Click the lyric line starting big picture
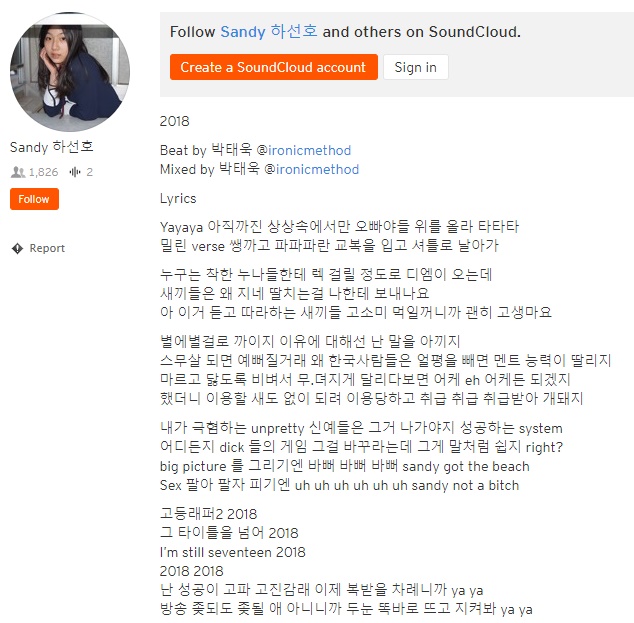 click(x=344, y=466)
